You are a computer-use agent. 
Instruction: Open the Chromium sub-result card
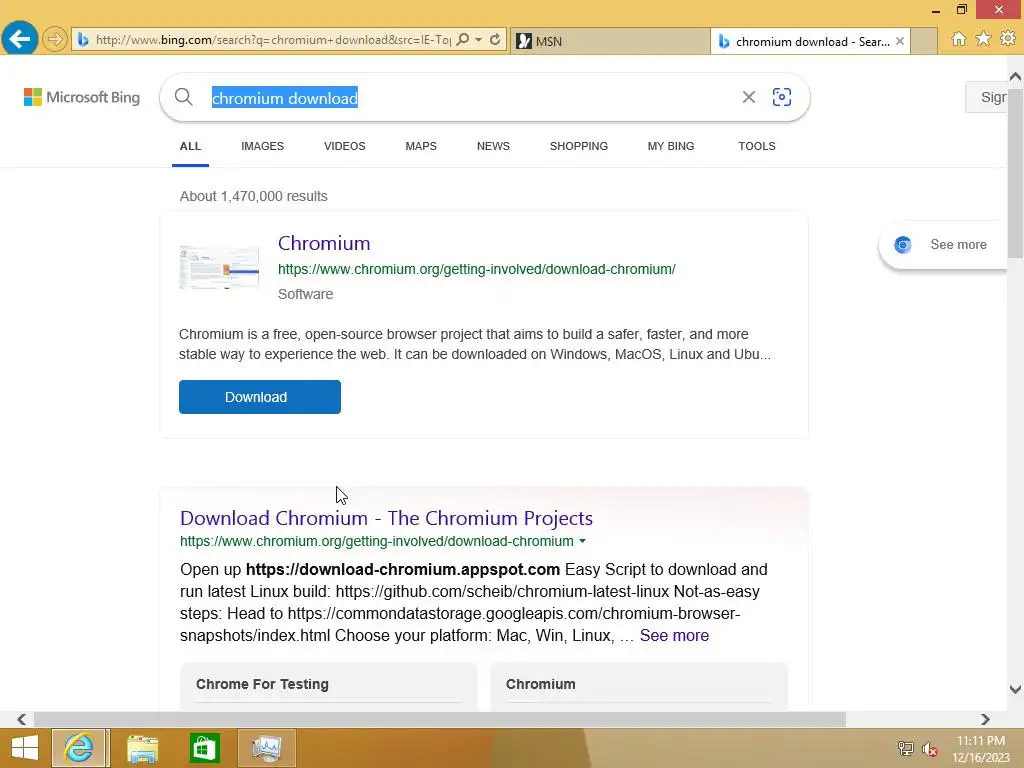[x=639, y=686]
